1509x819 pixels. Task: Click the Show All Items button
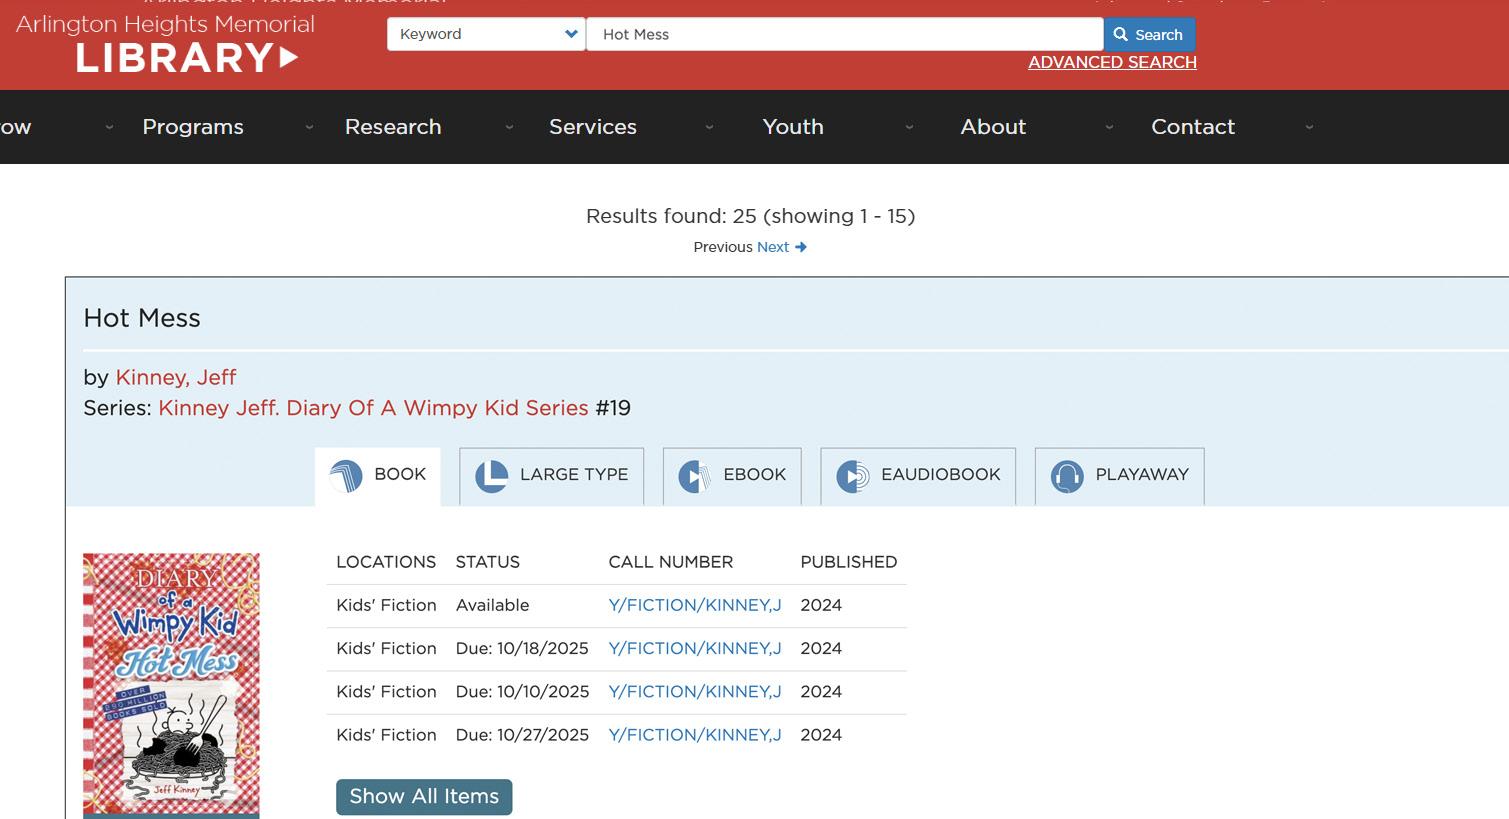point(424,797)
